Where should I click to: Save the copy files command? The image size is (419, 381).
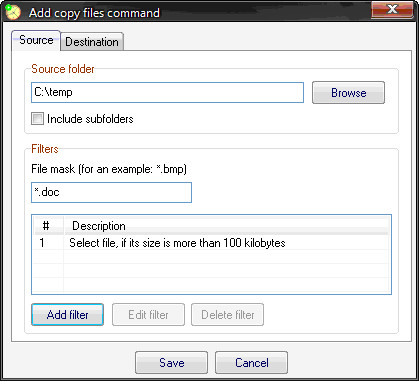172,363
